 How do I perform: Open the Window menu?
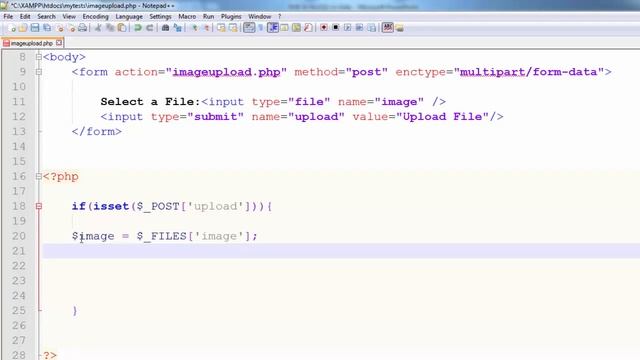(260, 17)
